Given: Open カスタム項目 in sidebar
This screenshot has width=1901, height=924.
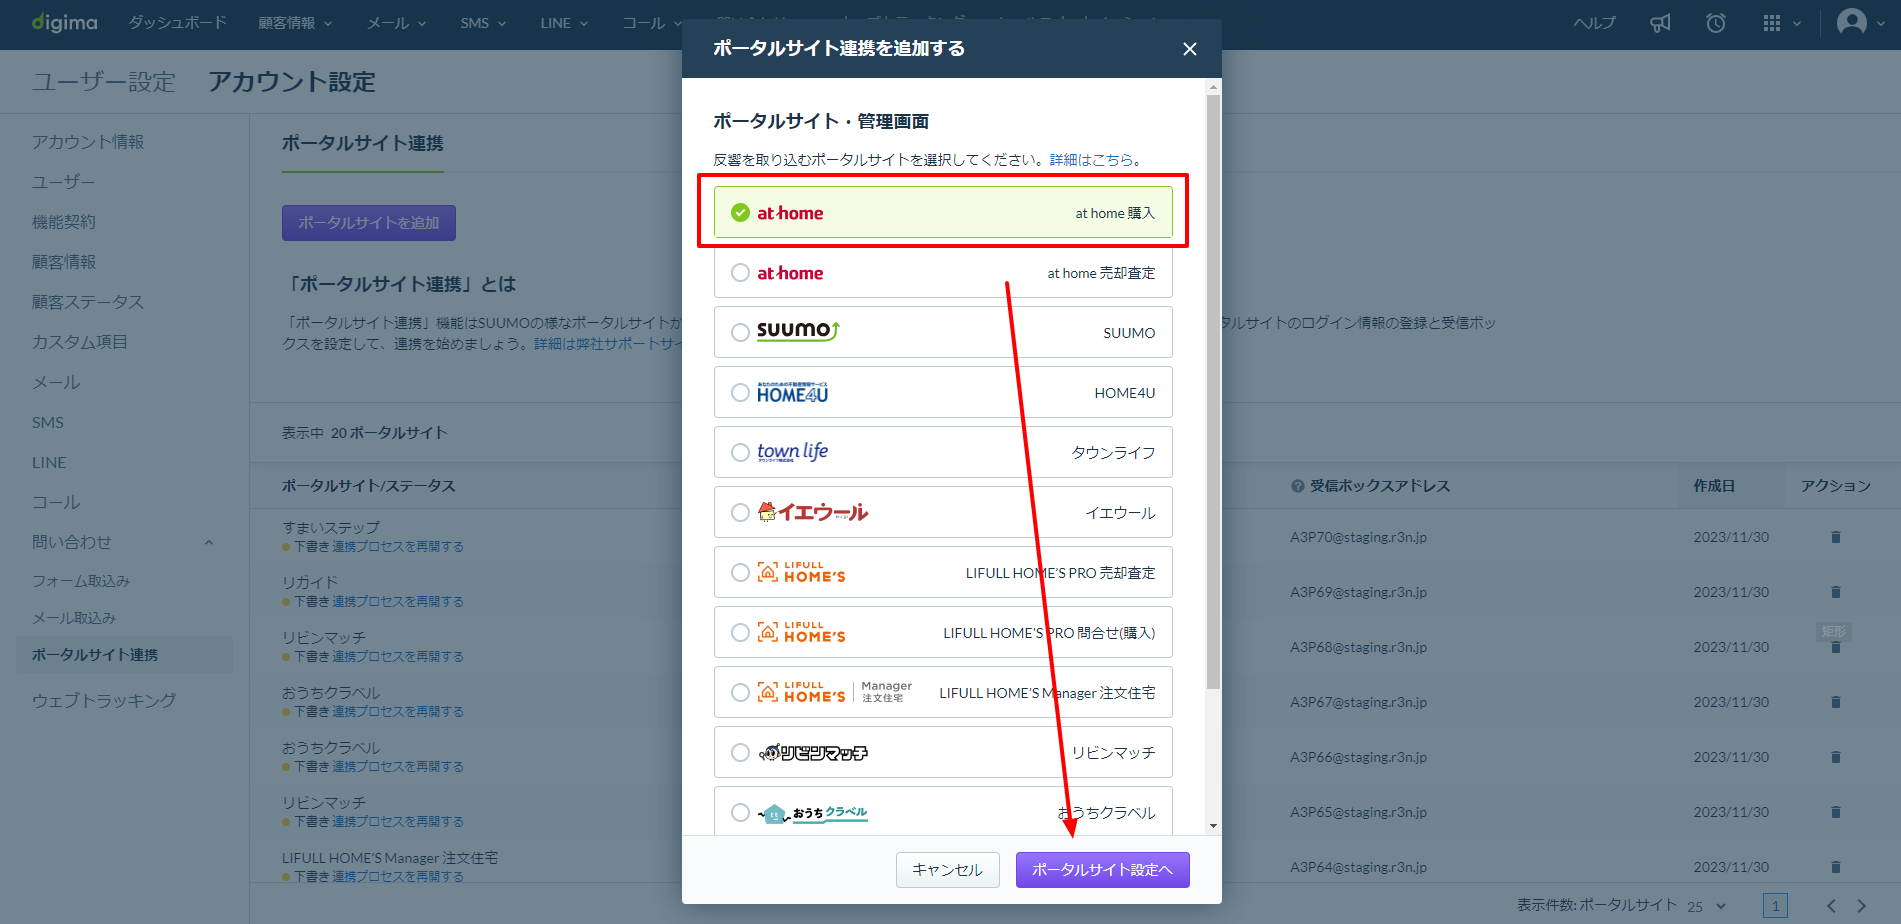Looking at the screenshot, I should (x=80, y=342).
